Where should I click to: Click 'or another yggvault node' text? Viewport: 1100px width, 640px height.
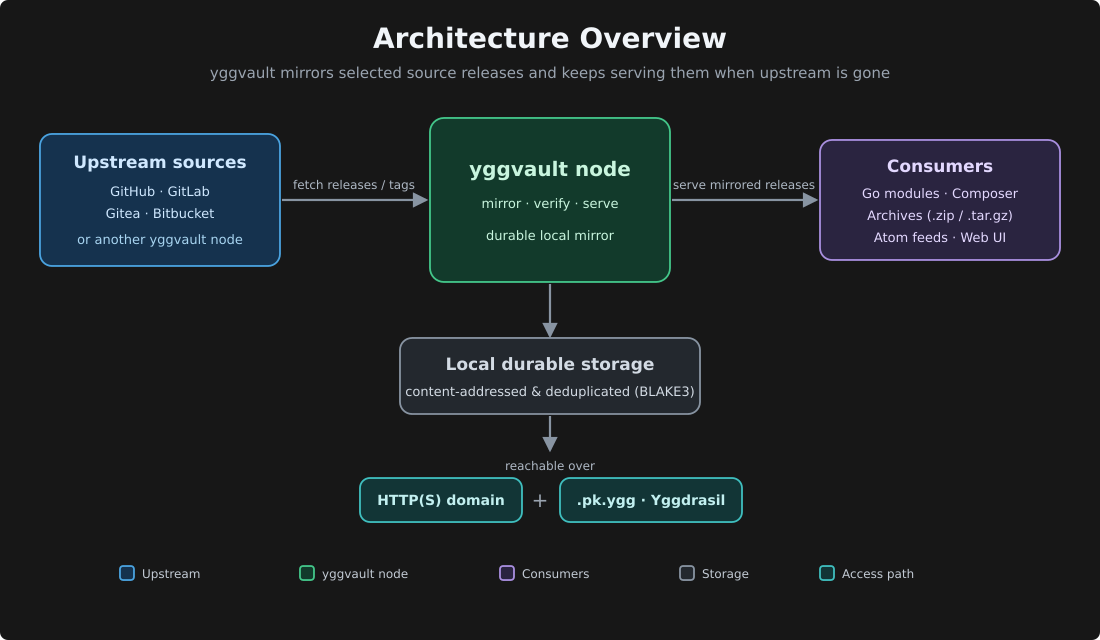[x=160, y=240]
